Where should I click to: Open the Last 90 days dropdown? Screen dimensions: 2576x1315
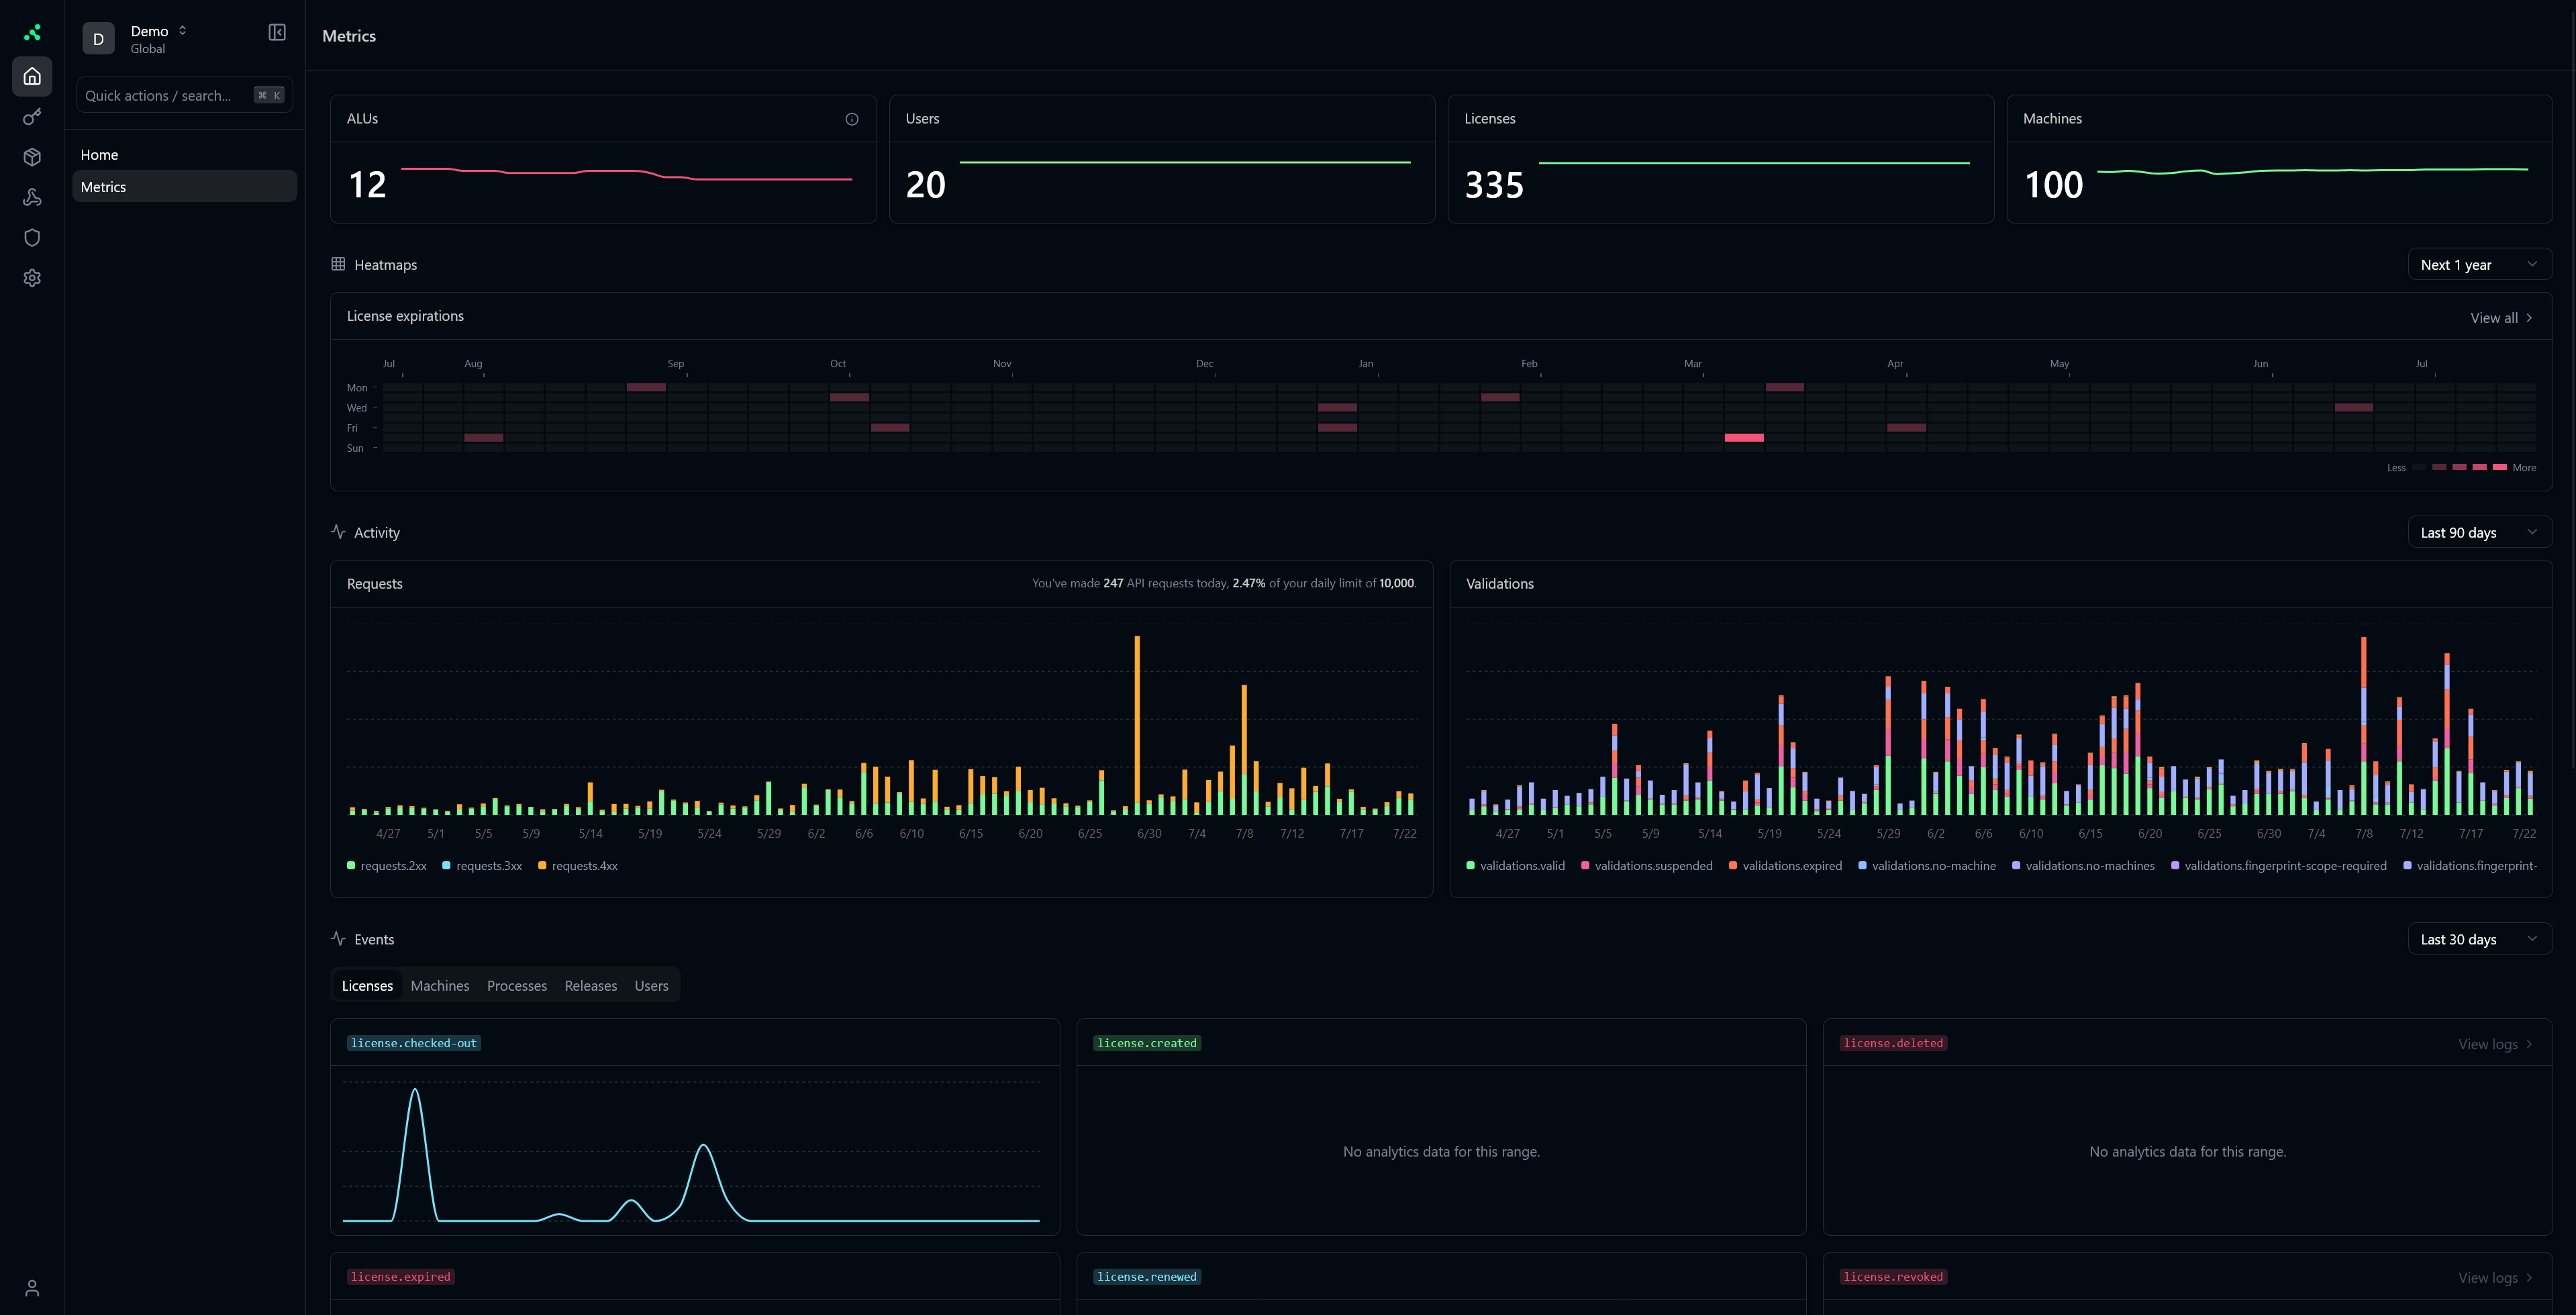[2479, 532]
